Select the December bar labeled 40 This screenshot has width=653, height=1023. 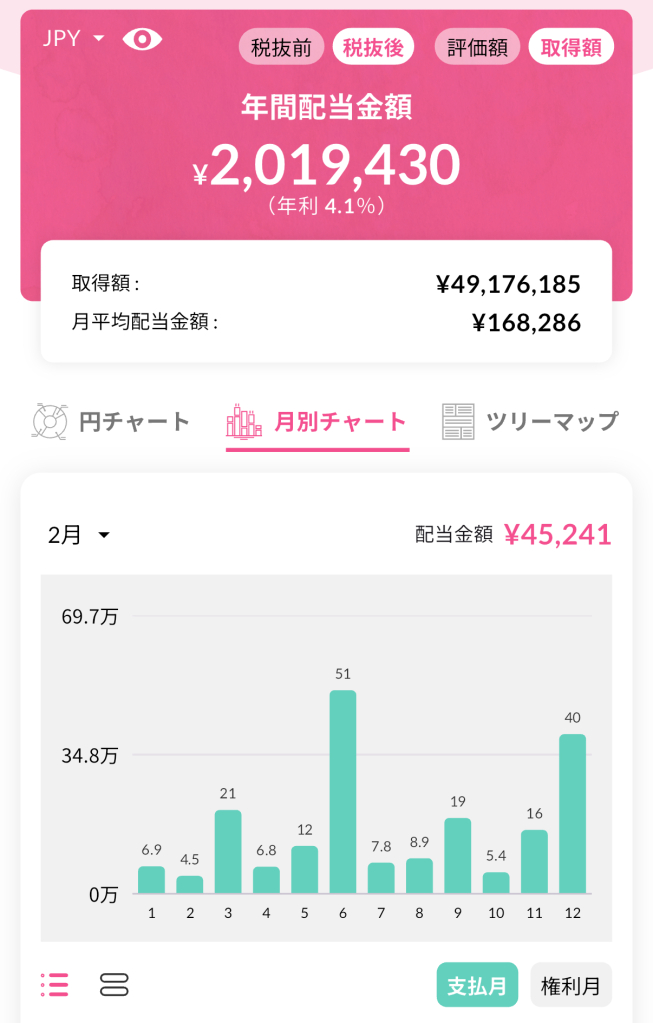coord(573,814)
